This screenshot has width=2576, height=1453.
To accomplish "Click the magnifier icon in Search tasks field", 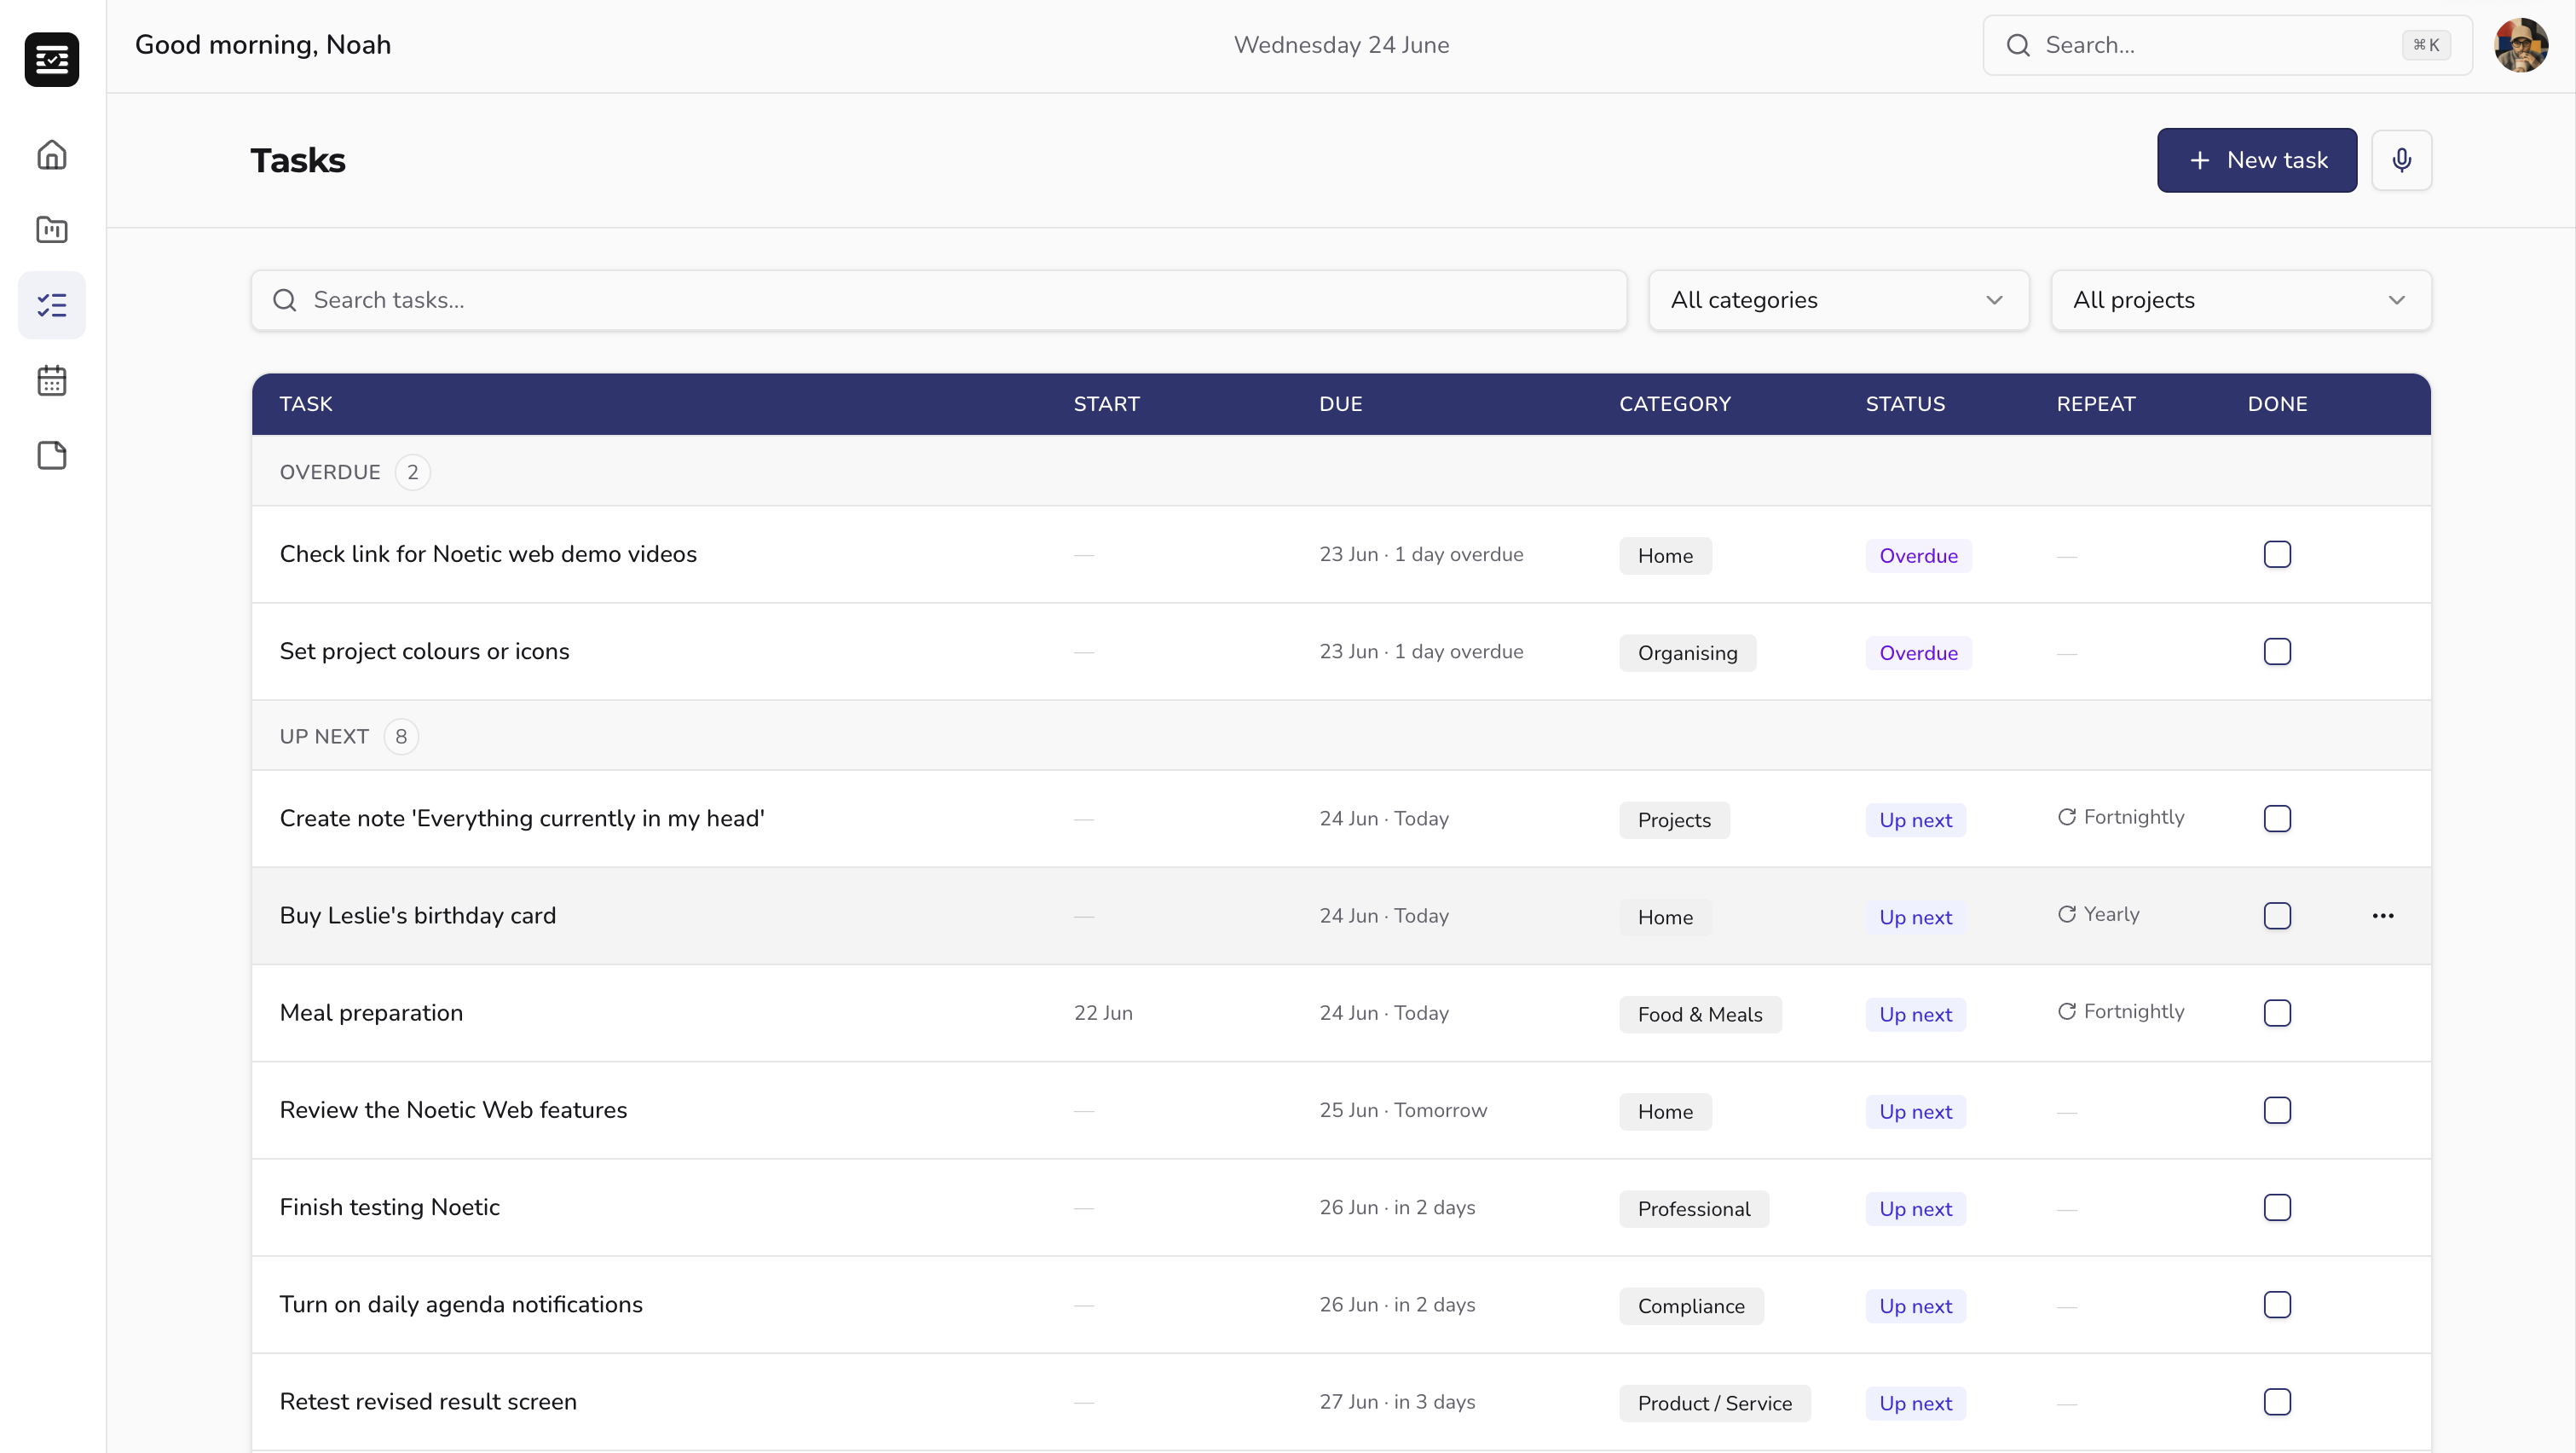I will pos(285,300).
